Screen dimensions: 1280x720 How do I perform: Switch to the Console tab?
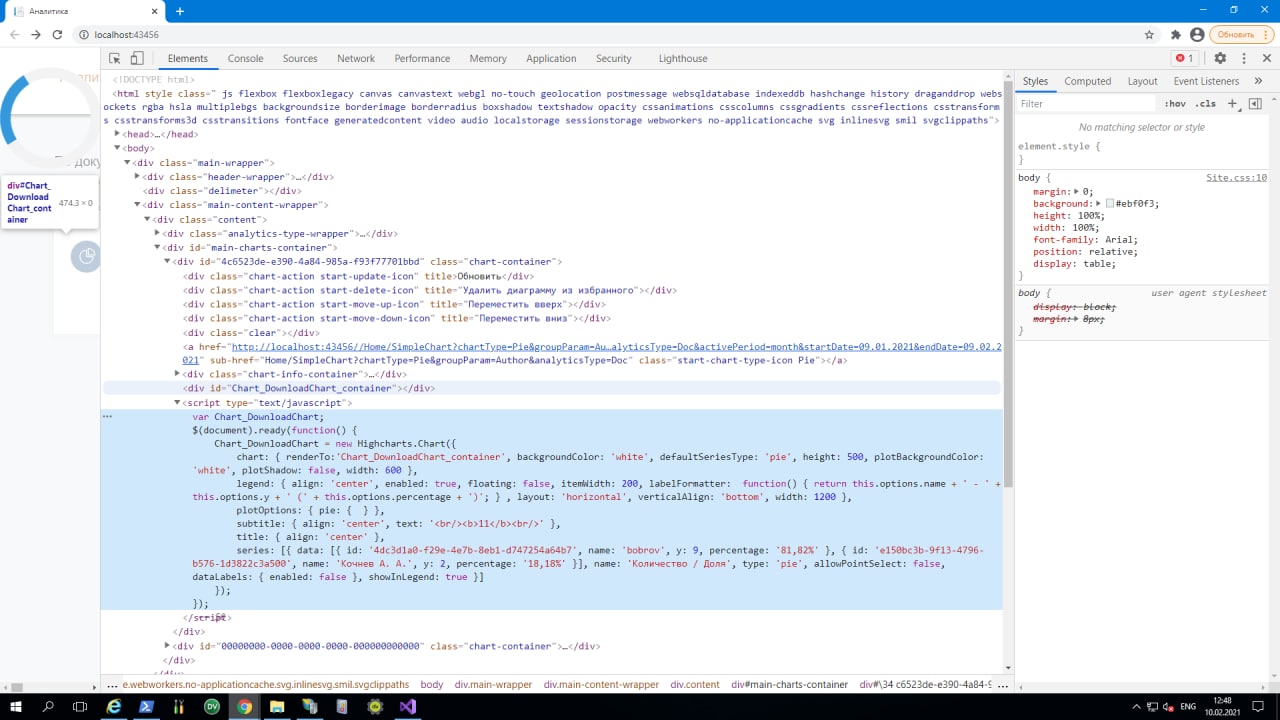coord(245,59)
